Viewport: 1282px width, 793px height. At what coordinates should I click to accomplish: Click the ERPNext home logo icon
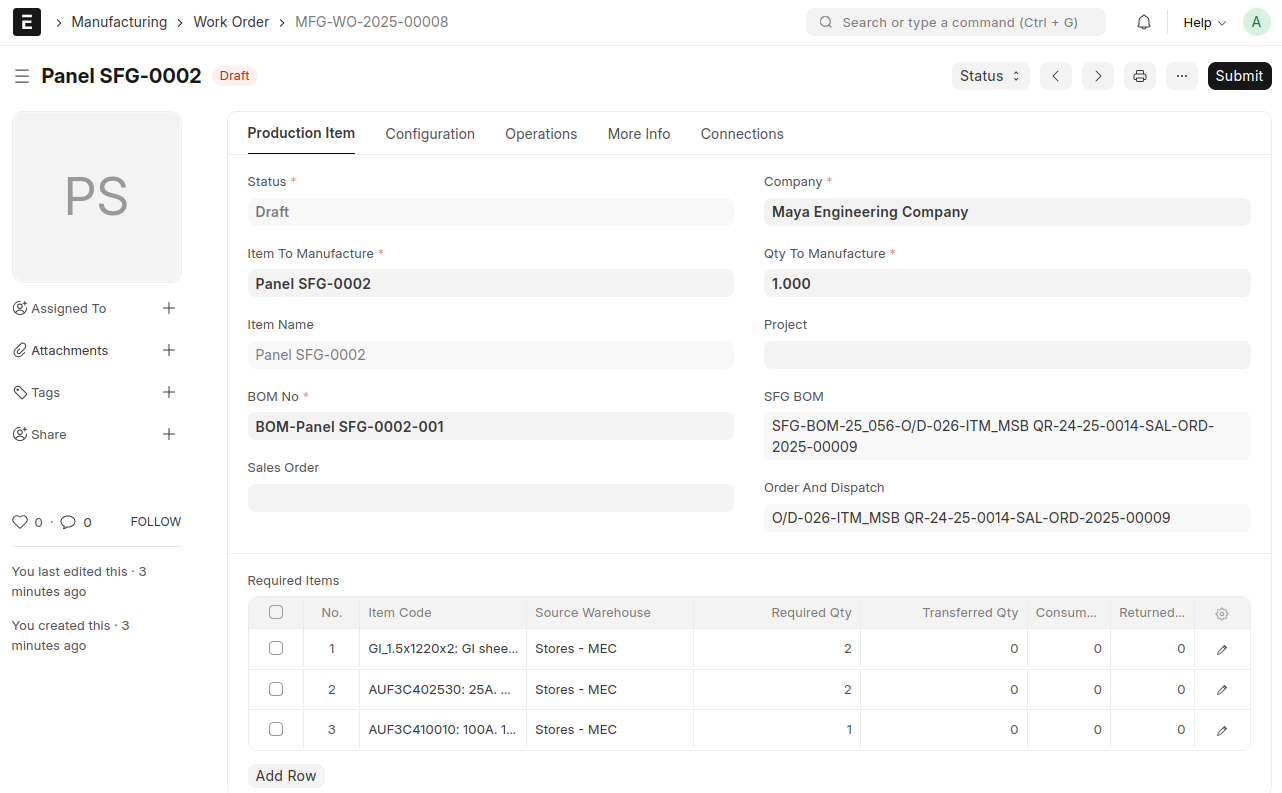pos(27,22)
